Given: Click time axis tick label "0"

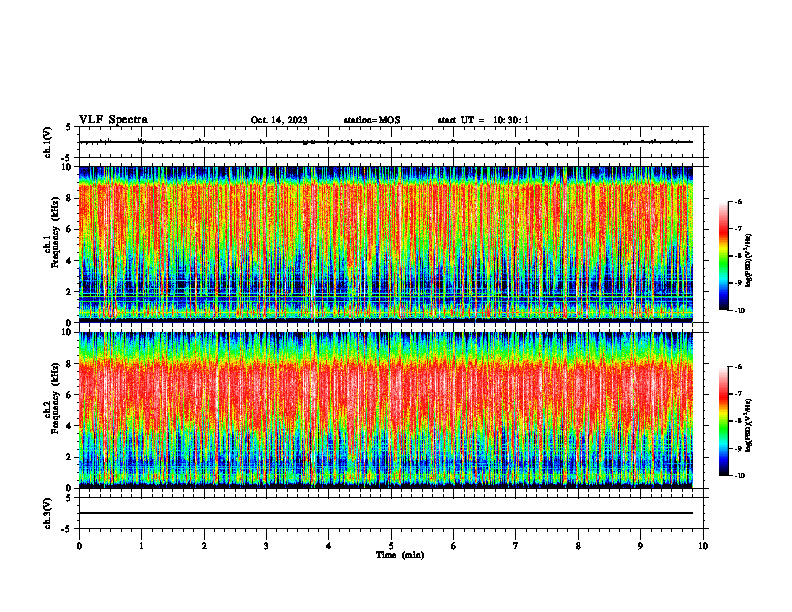Looking at the screenshot, I should [x=79, y=546].
